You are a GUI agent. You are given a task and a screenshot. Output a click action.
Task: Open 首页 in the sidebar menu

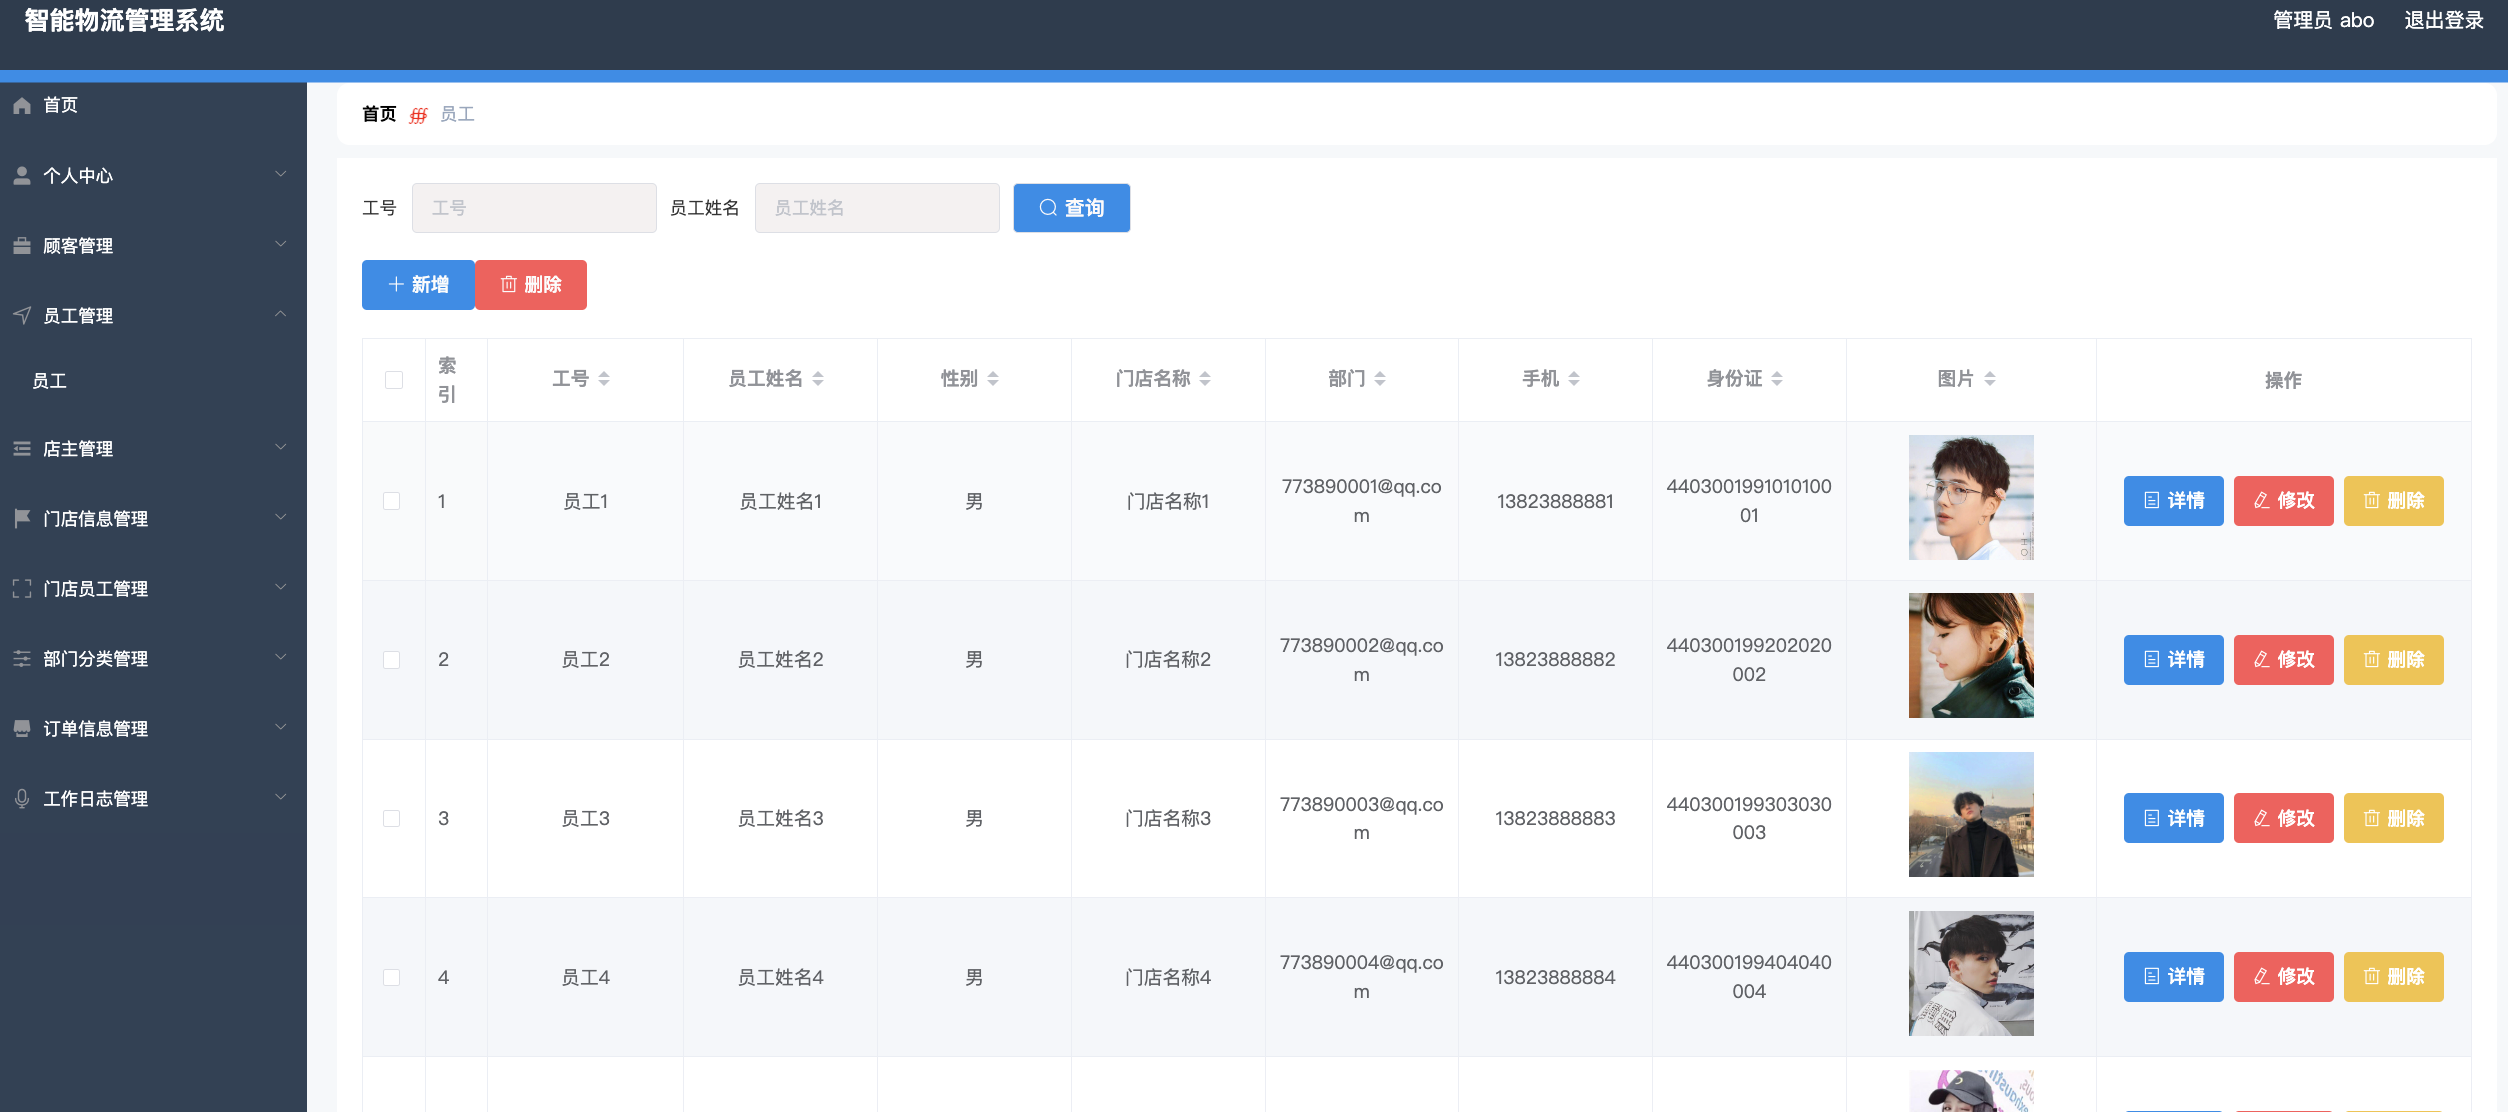coord(60,105)
